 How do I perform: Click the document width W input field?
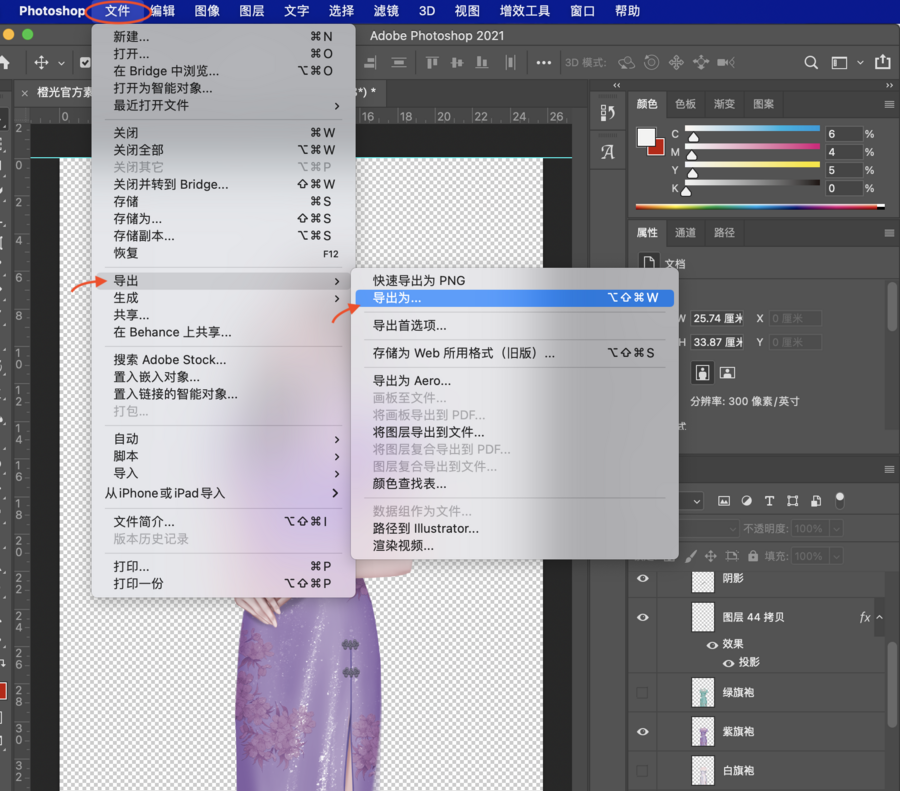717,318
